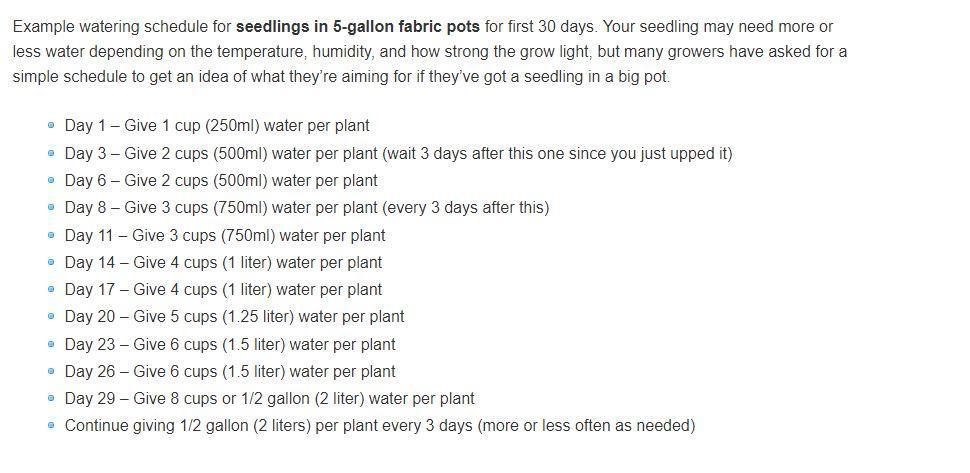This screenshot has width=970, height=473.
Task: Click the bullet marker beside Day 6
Action: tap(51, 181)
